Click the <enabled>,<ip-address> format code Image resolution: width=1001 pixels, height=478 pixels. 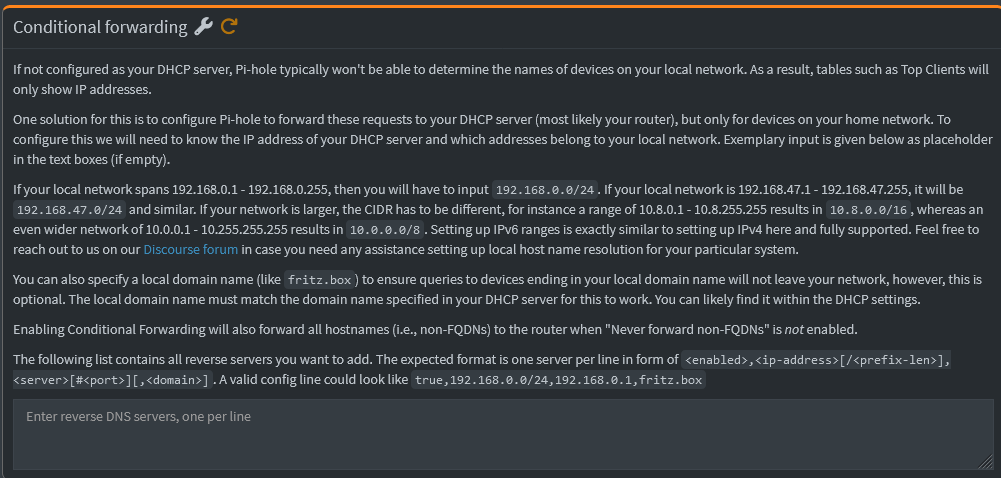[814, 360]
